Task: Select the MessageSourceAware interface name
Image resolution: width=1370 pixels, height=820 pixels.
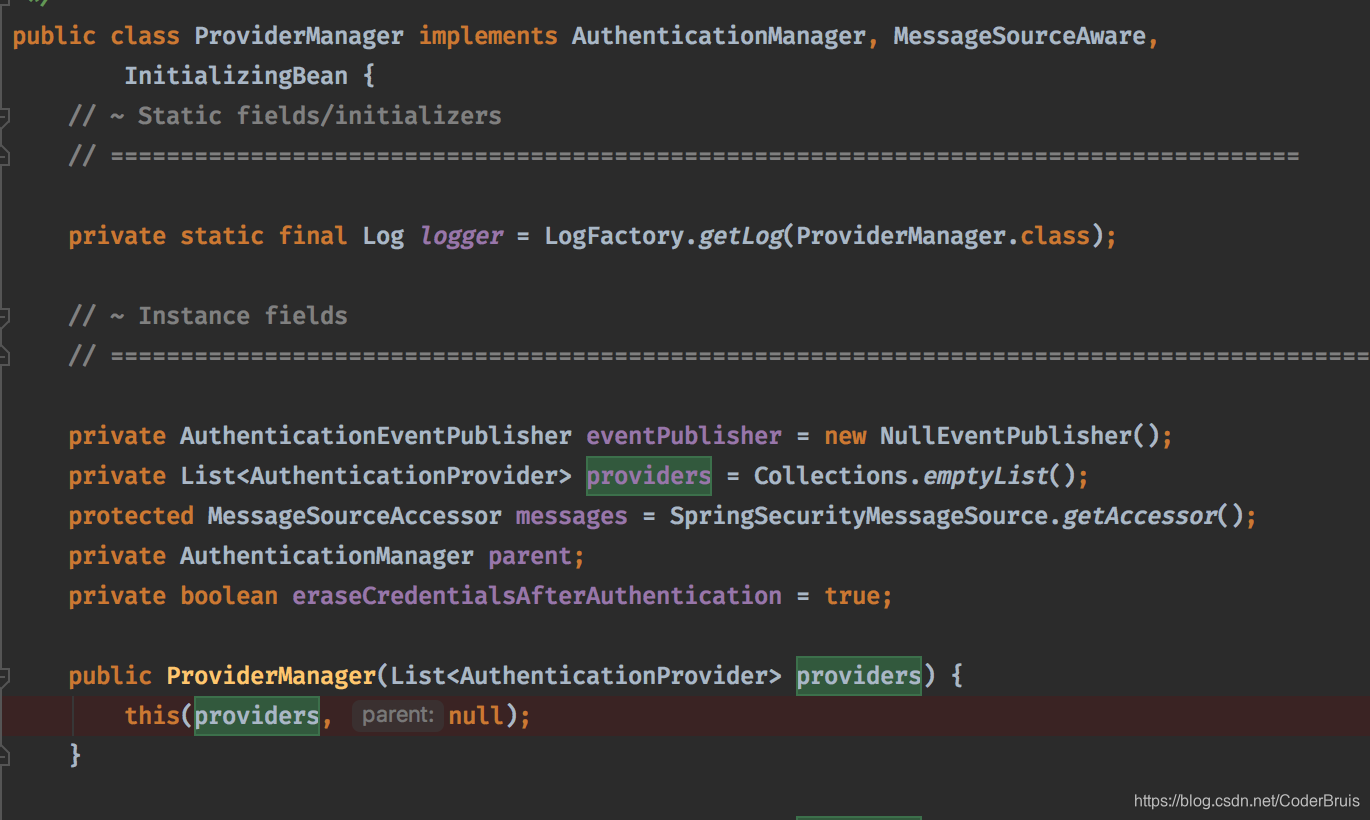Action: pyautogui.click(x=1019, y=36)
